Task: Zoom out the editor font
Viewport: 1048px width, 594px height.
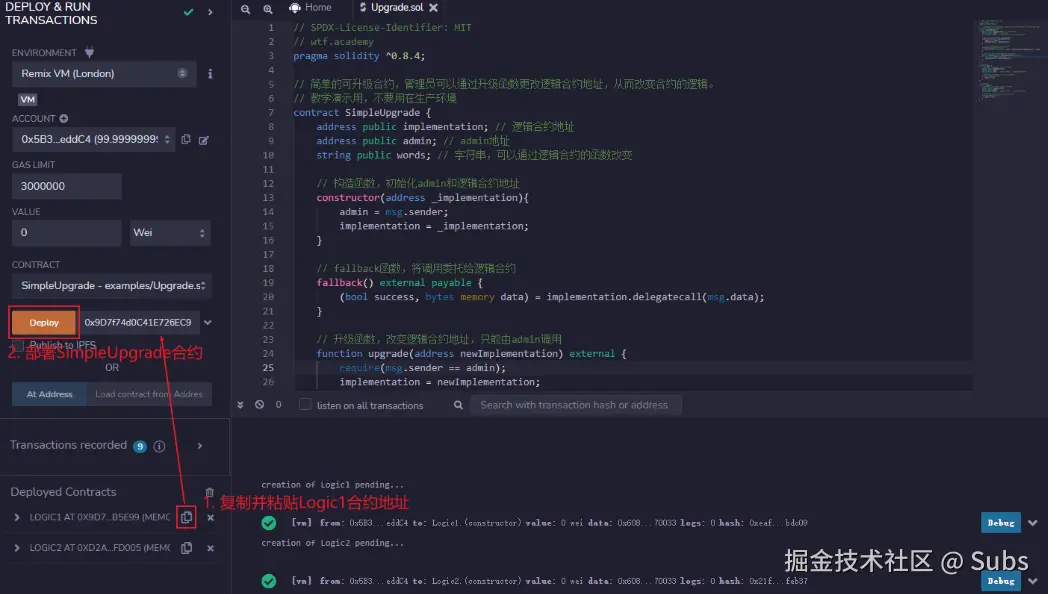Action: coord(245,9)
